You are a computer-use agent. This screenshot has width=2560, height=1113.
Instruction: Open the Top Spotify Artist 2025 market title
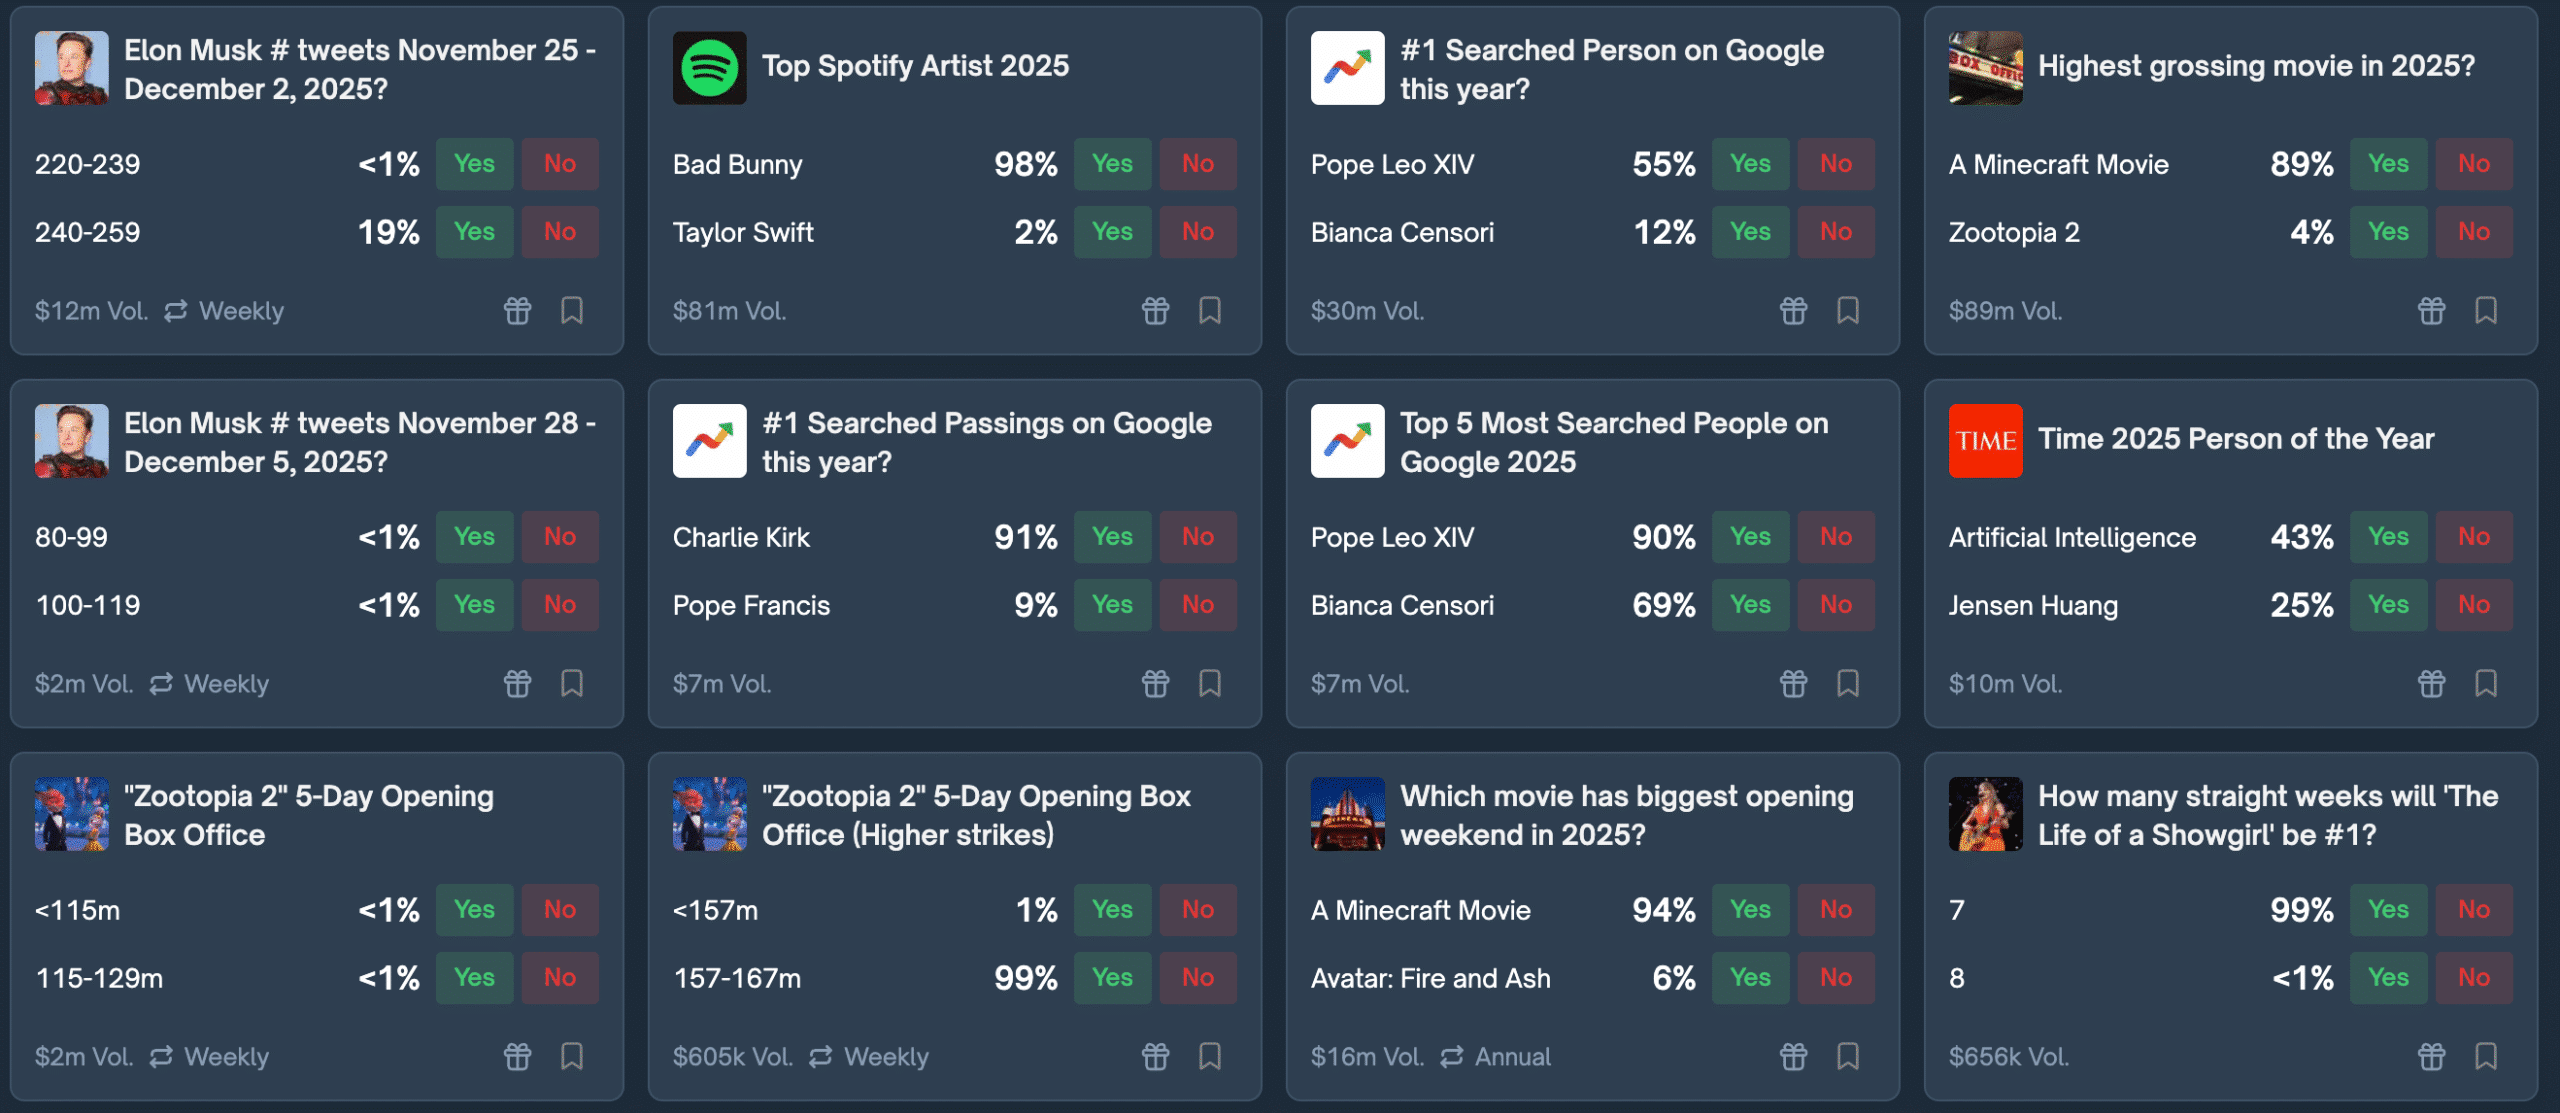tap(915, 66)
